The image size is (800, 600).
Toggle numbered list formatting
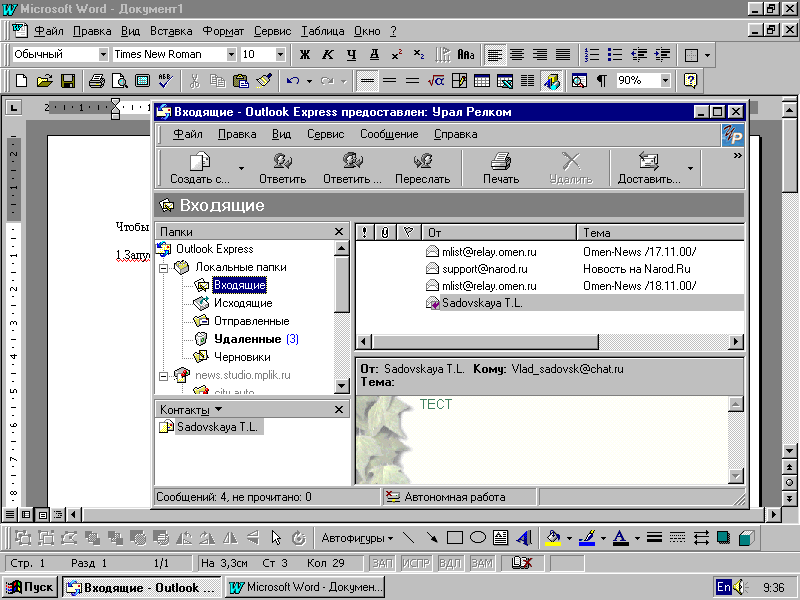pyautogui.click(x=592, y=54)
